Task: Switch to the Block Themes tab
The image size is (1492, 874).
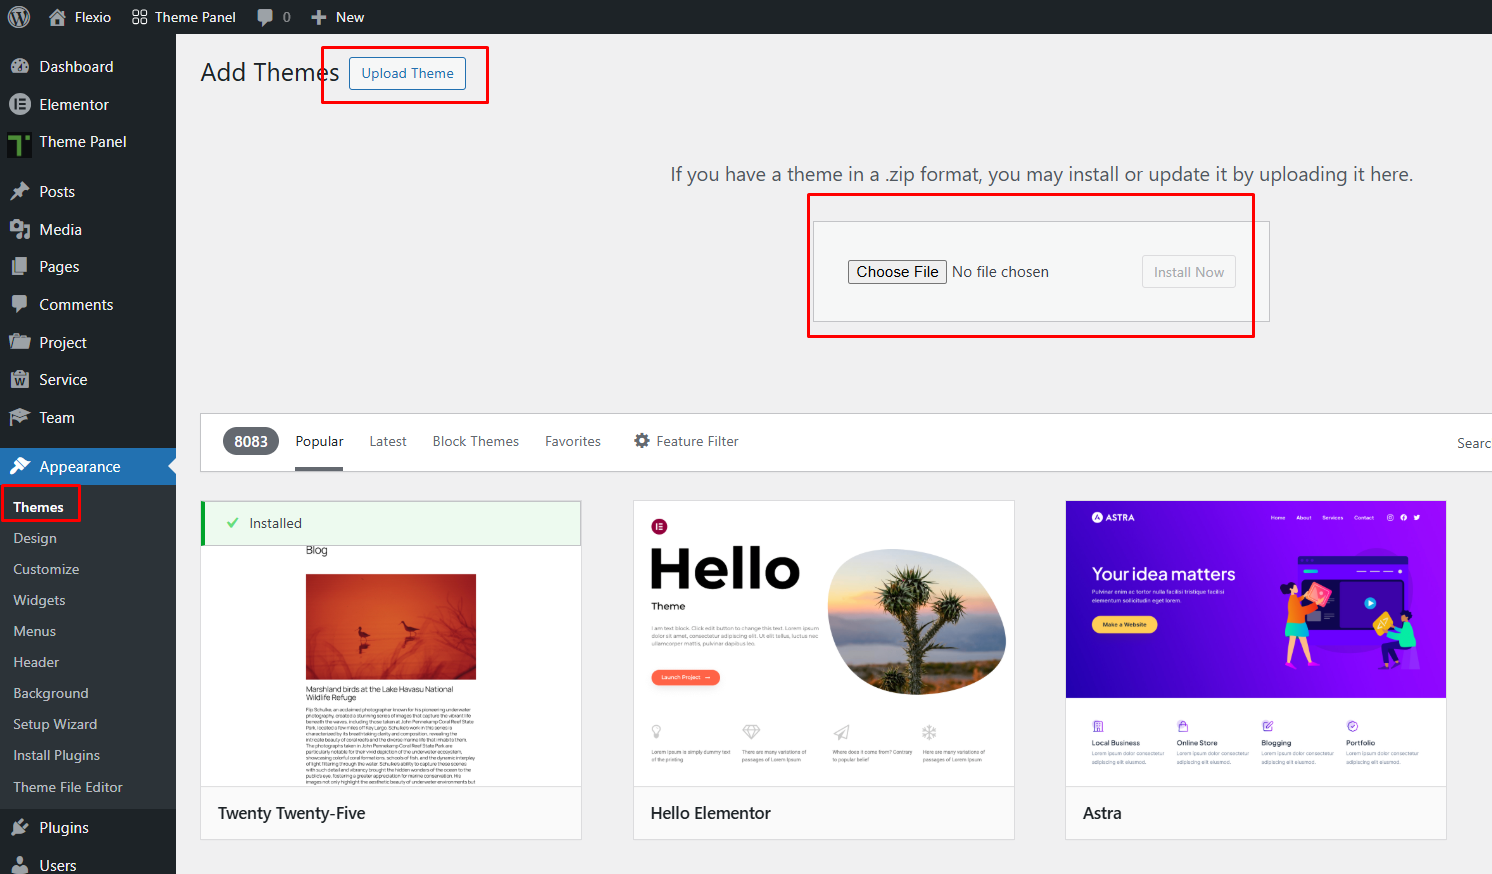Action: click(476, 441)
